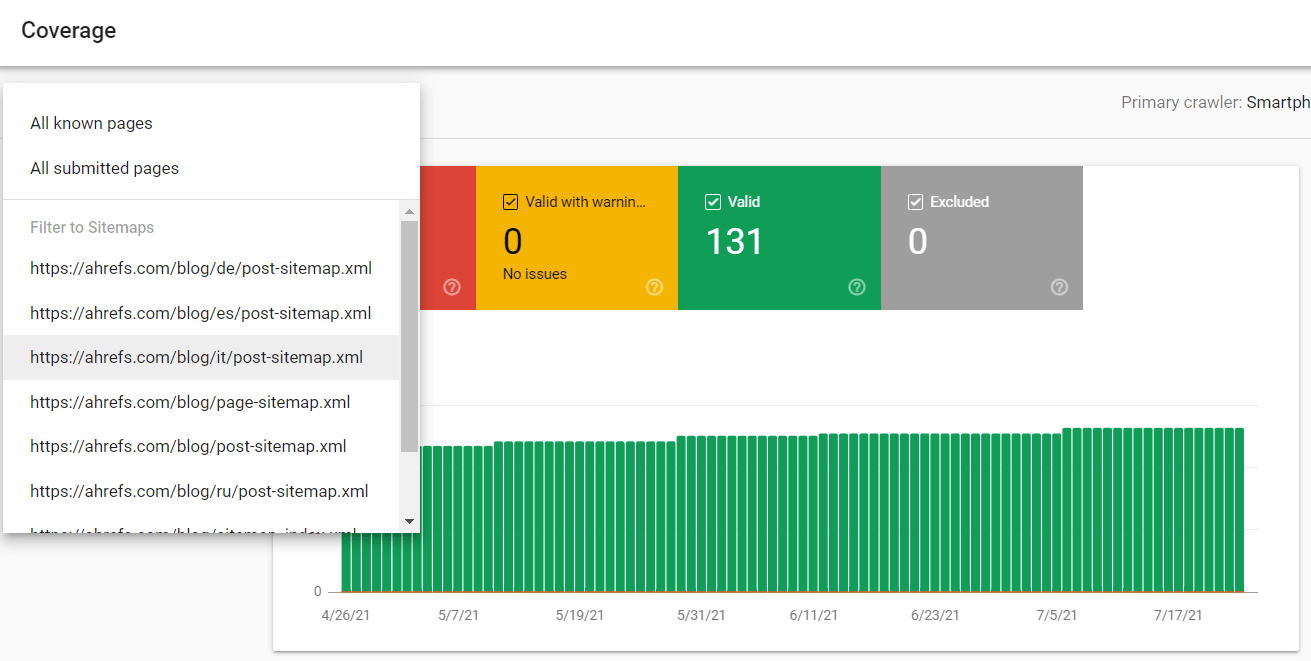Toggle the Valid with warnings checkbox
Screen dimensions: 1311x661
510,202
